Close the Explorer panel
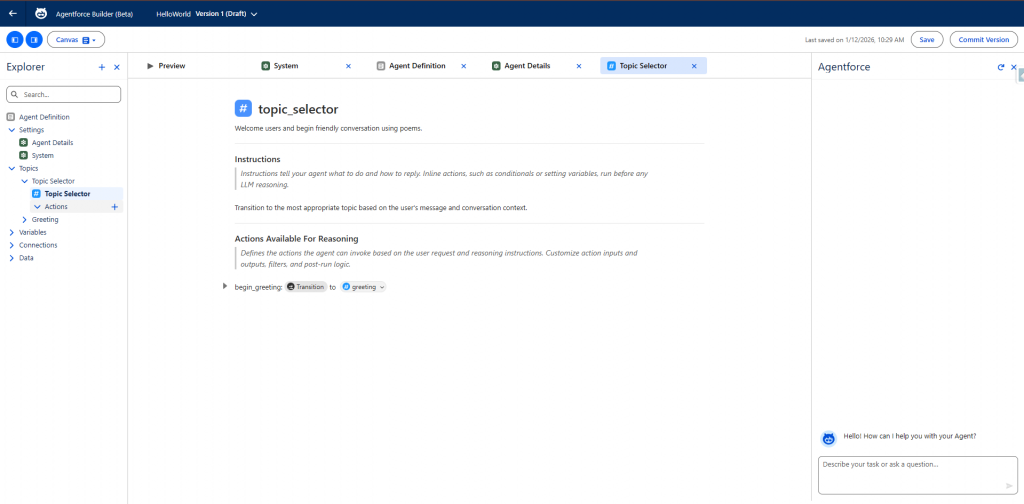 pos(117,67)
